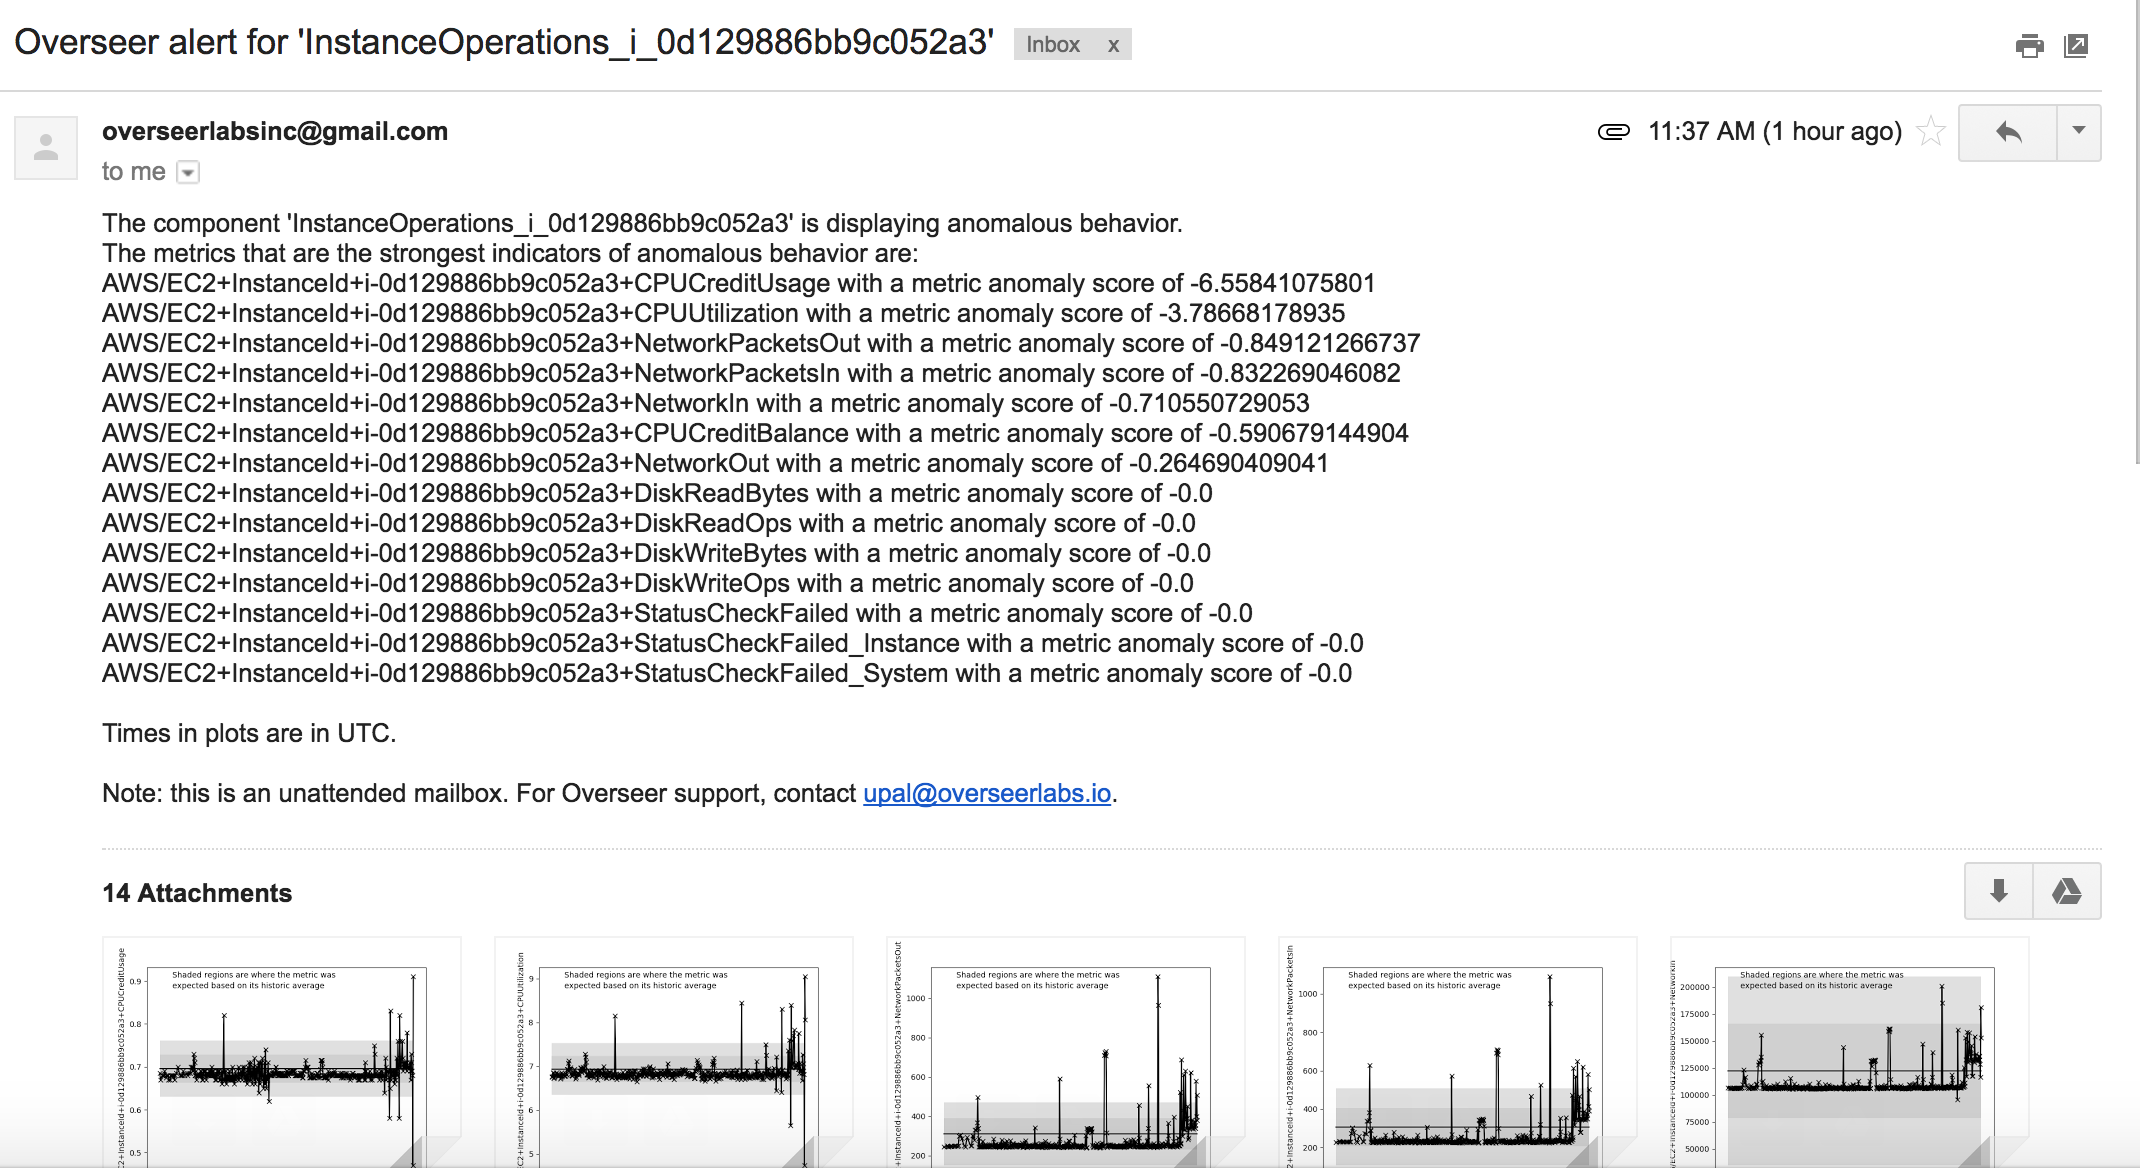The image size is (2140, 1168).
Task: Star this Overseer alert email
Action: click(x=1930, y=132)
